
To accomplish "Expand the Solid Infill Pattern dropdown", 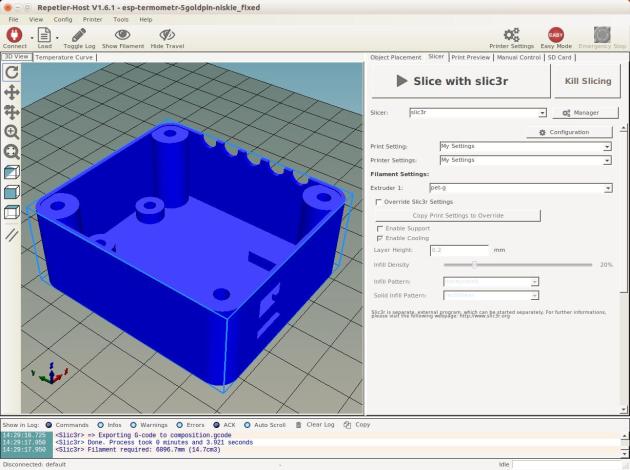I will tap(534, 296).
